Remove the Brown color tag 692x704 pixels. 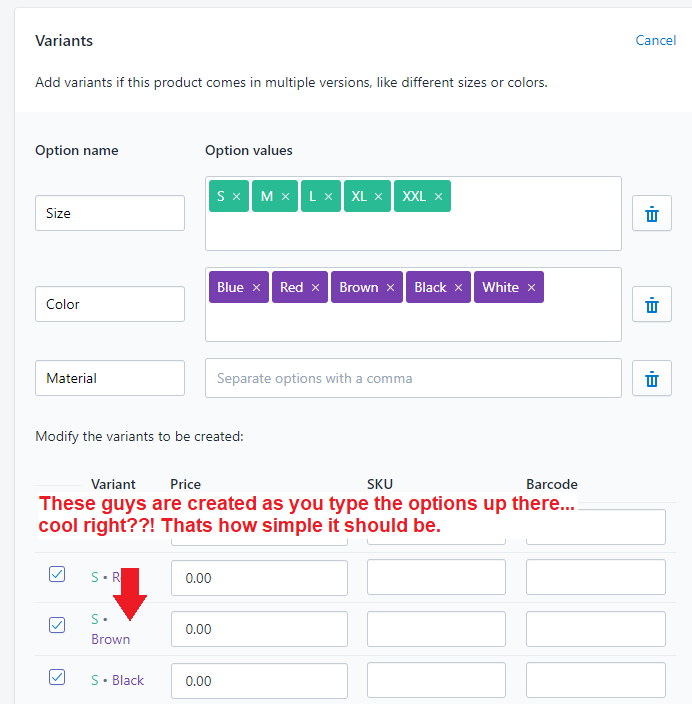pos(391,287)
